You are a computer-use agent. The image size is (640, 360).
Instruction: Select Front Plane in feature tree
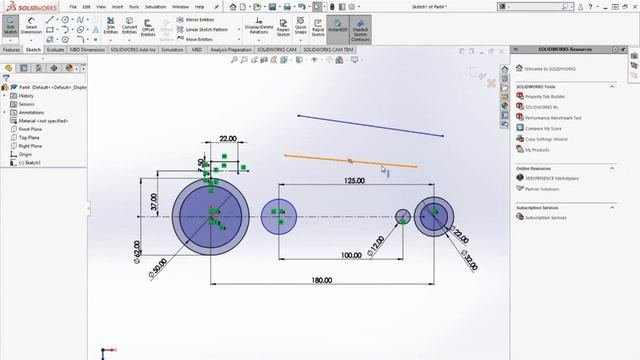point(30,129)
